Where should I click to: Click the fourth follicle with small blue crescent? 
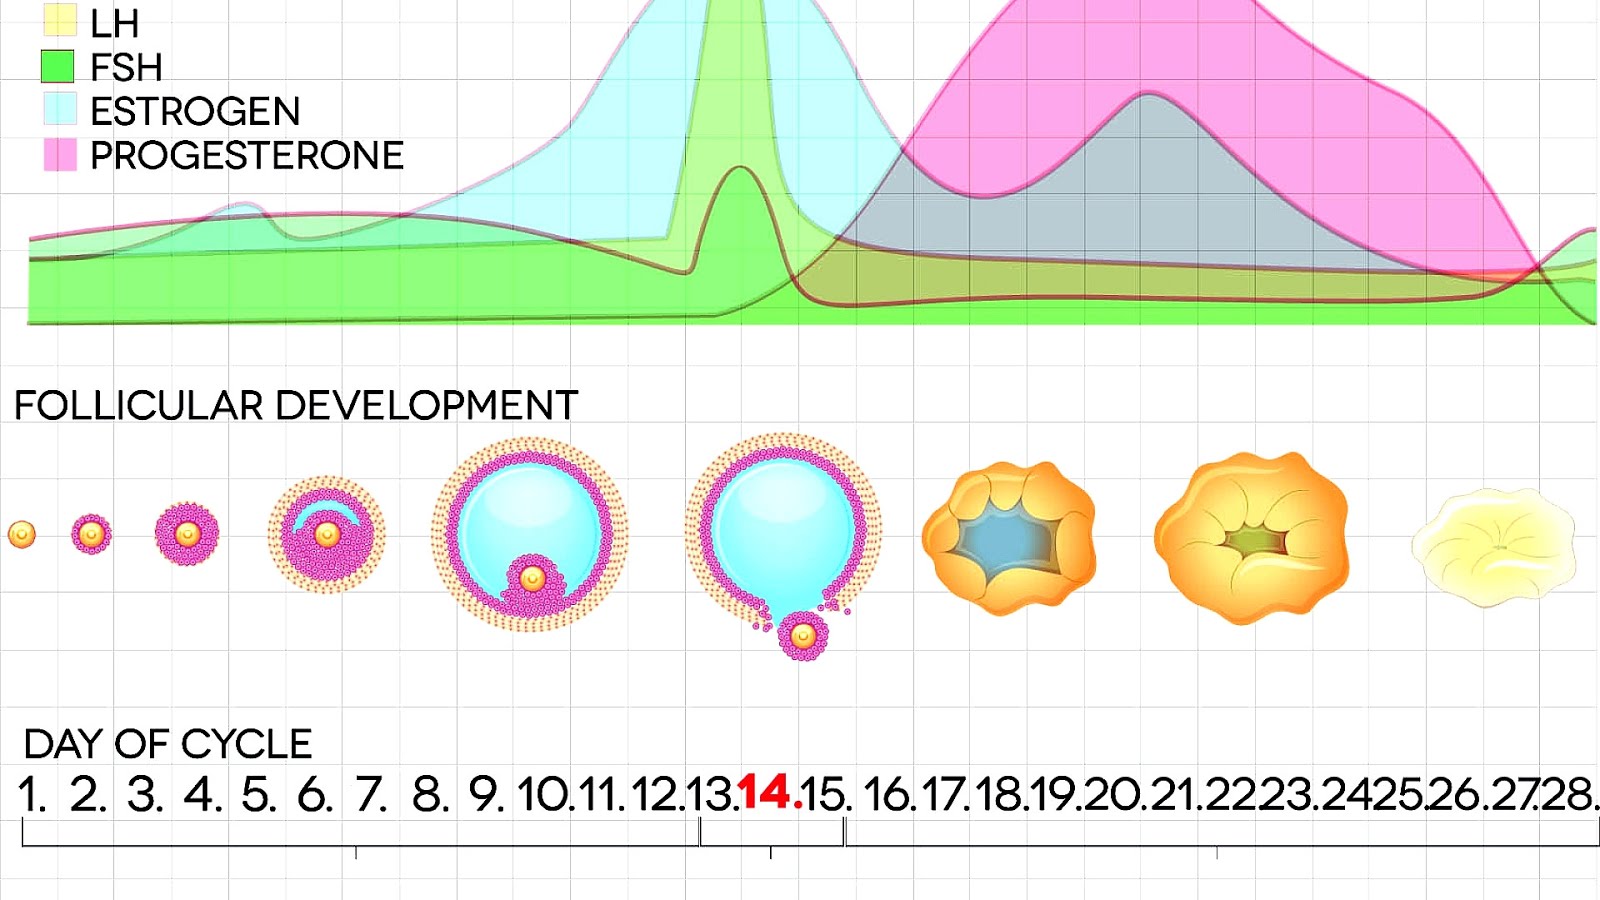pyautogui.click(x=327, y=535)
